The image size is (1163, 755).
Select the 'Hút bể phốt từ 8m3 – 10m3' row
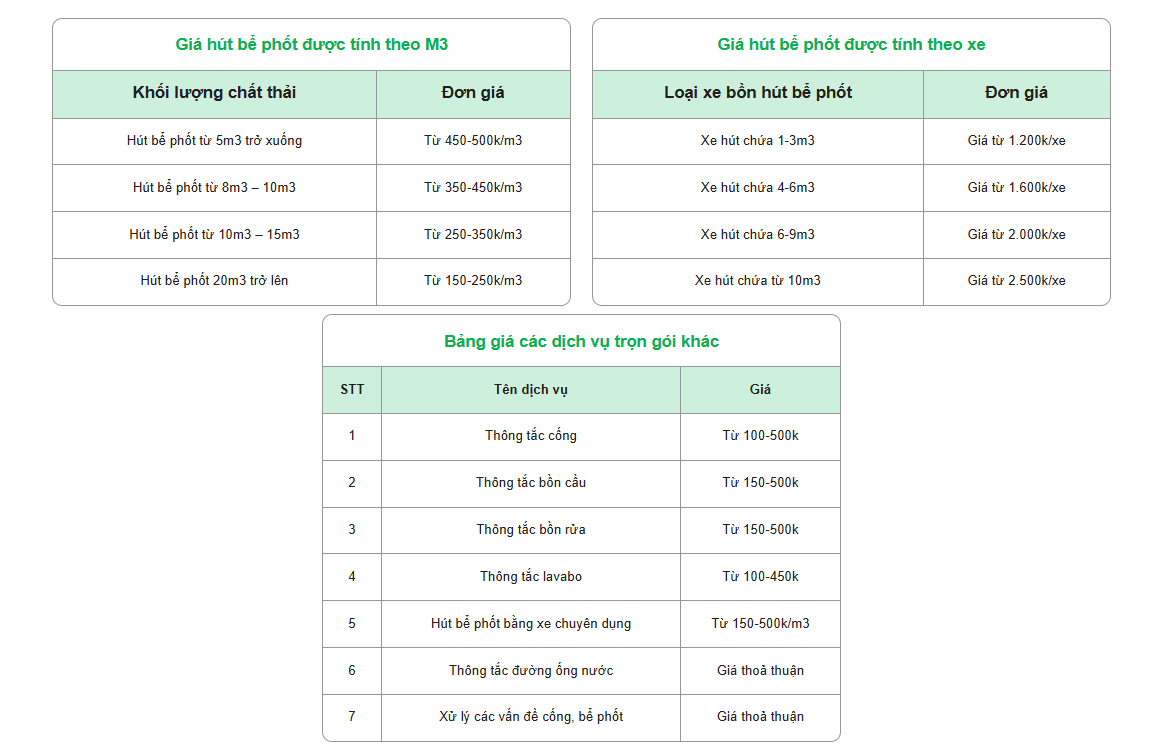tap(214, 188)
